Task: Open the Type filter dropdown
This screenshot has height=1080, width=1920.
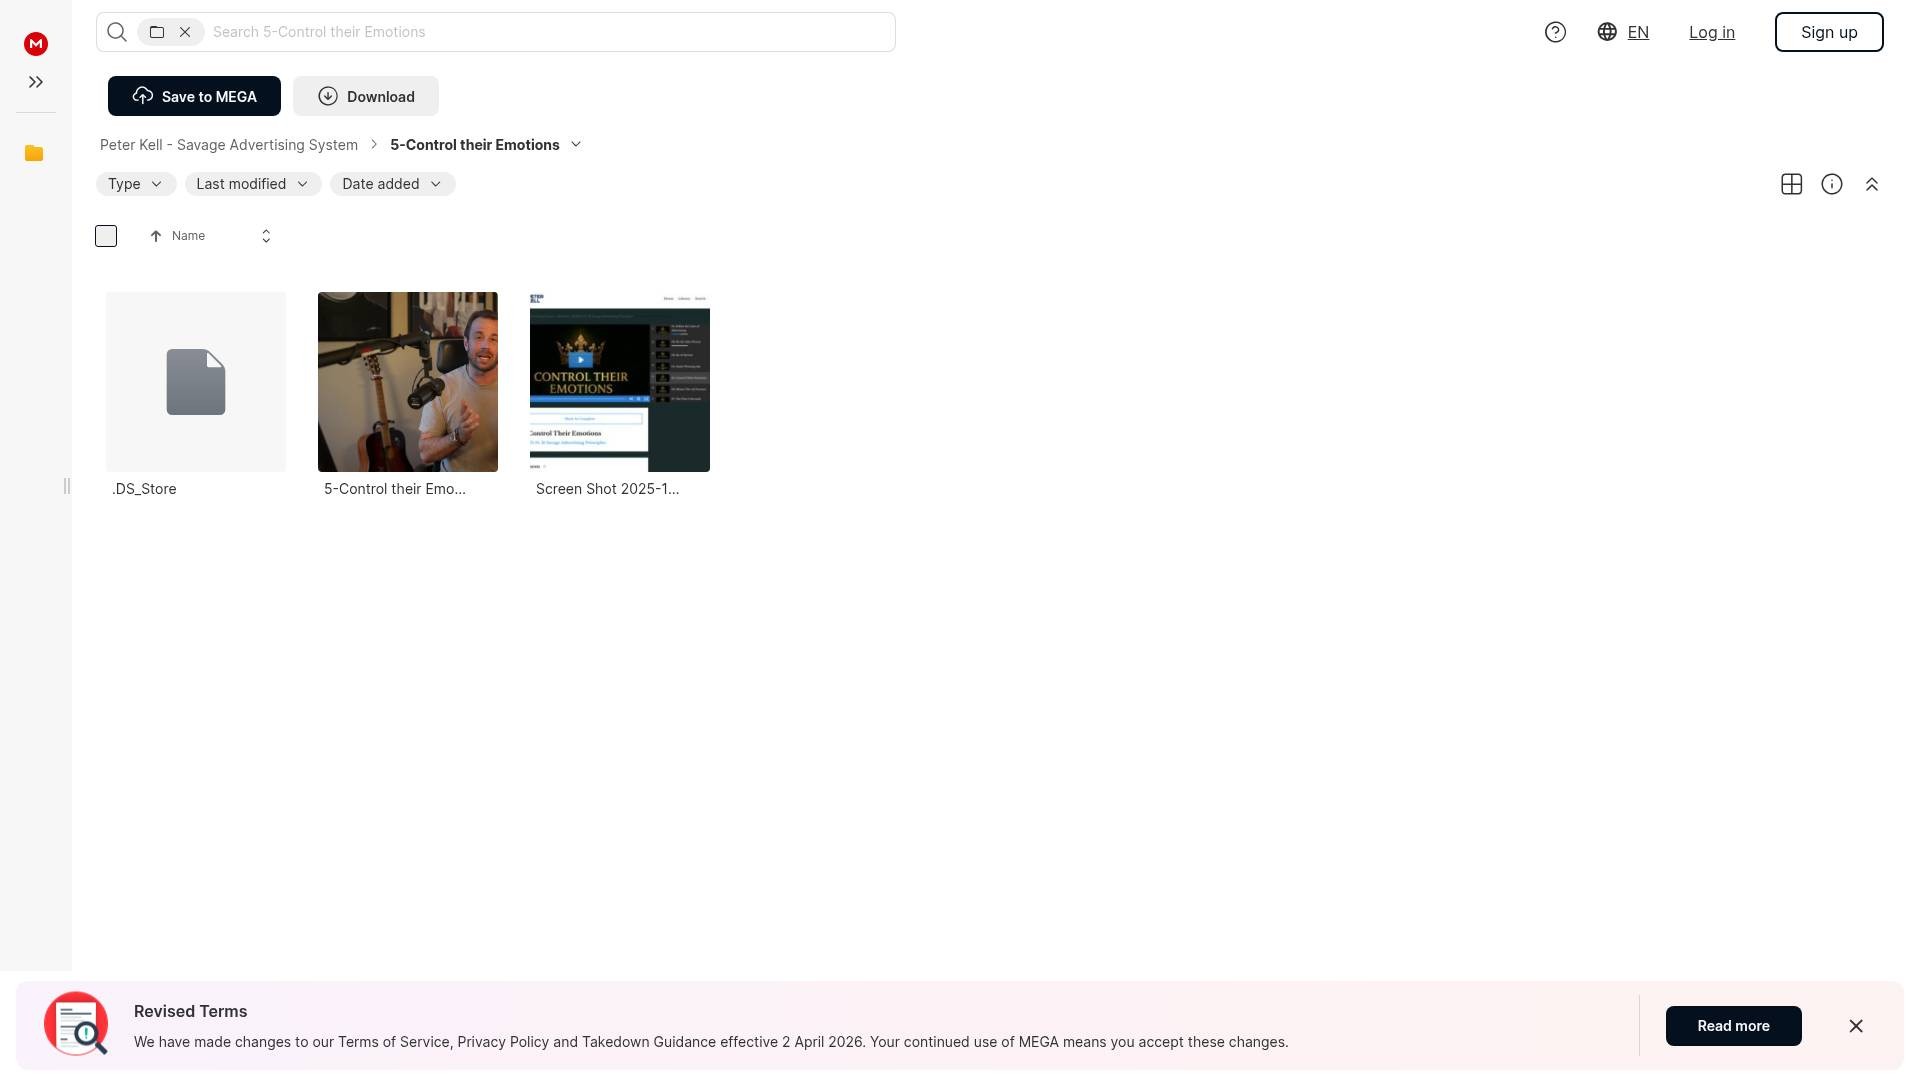Action: 135,184
